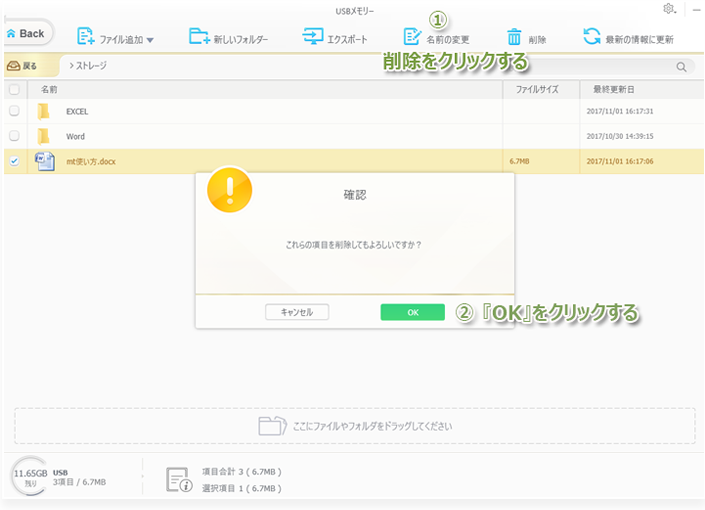Viewport: 705px width, 510px height.
Task: Expand the ファイル追加 dropdown arrow
Action: (150, 40)
